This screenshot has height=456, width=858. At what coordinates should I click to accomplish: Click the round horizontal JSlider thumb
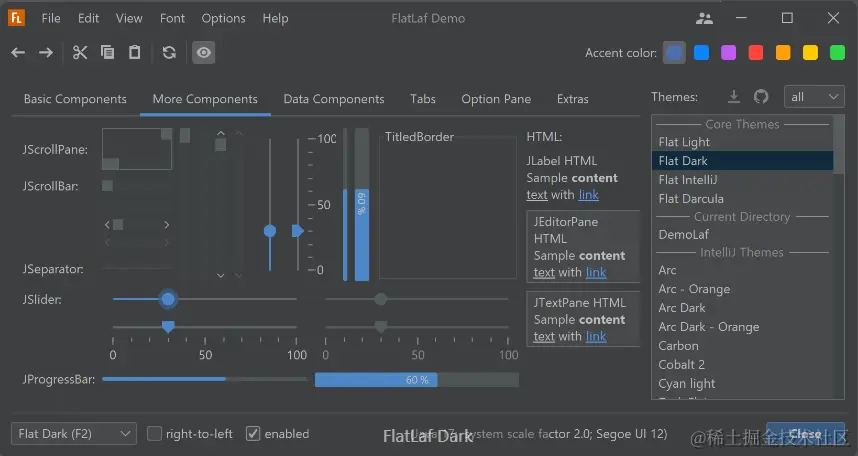(168, 299)
